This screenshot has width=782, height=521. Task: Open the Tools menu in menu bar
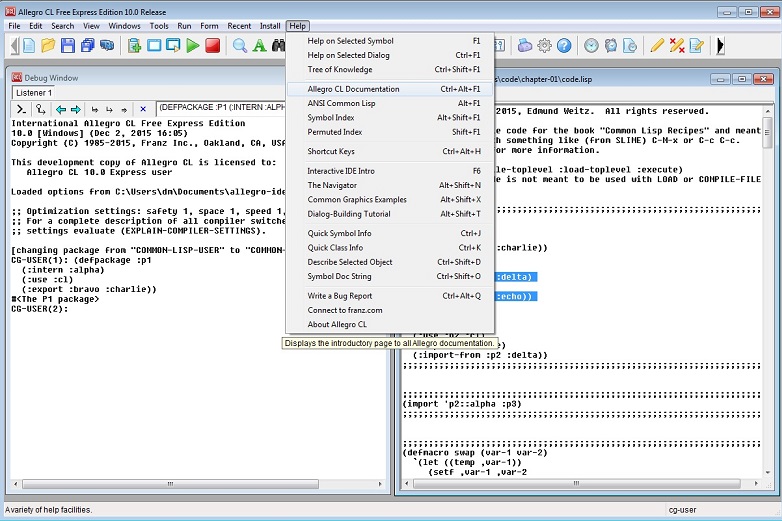(159, 26)
